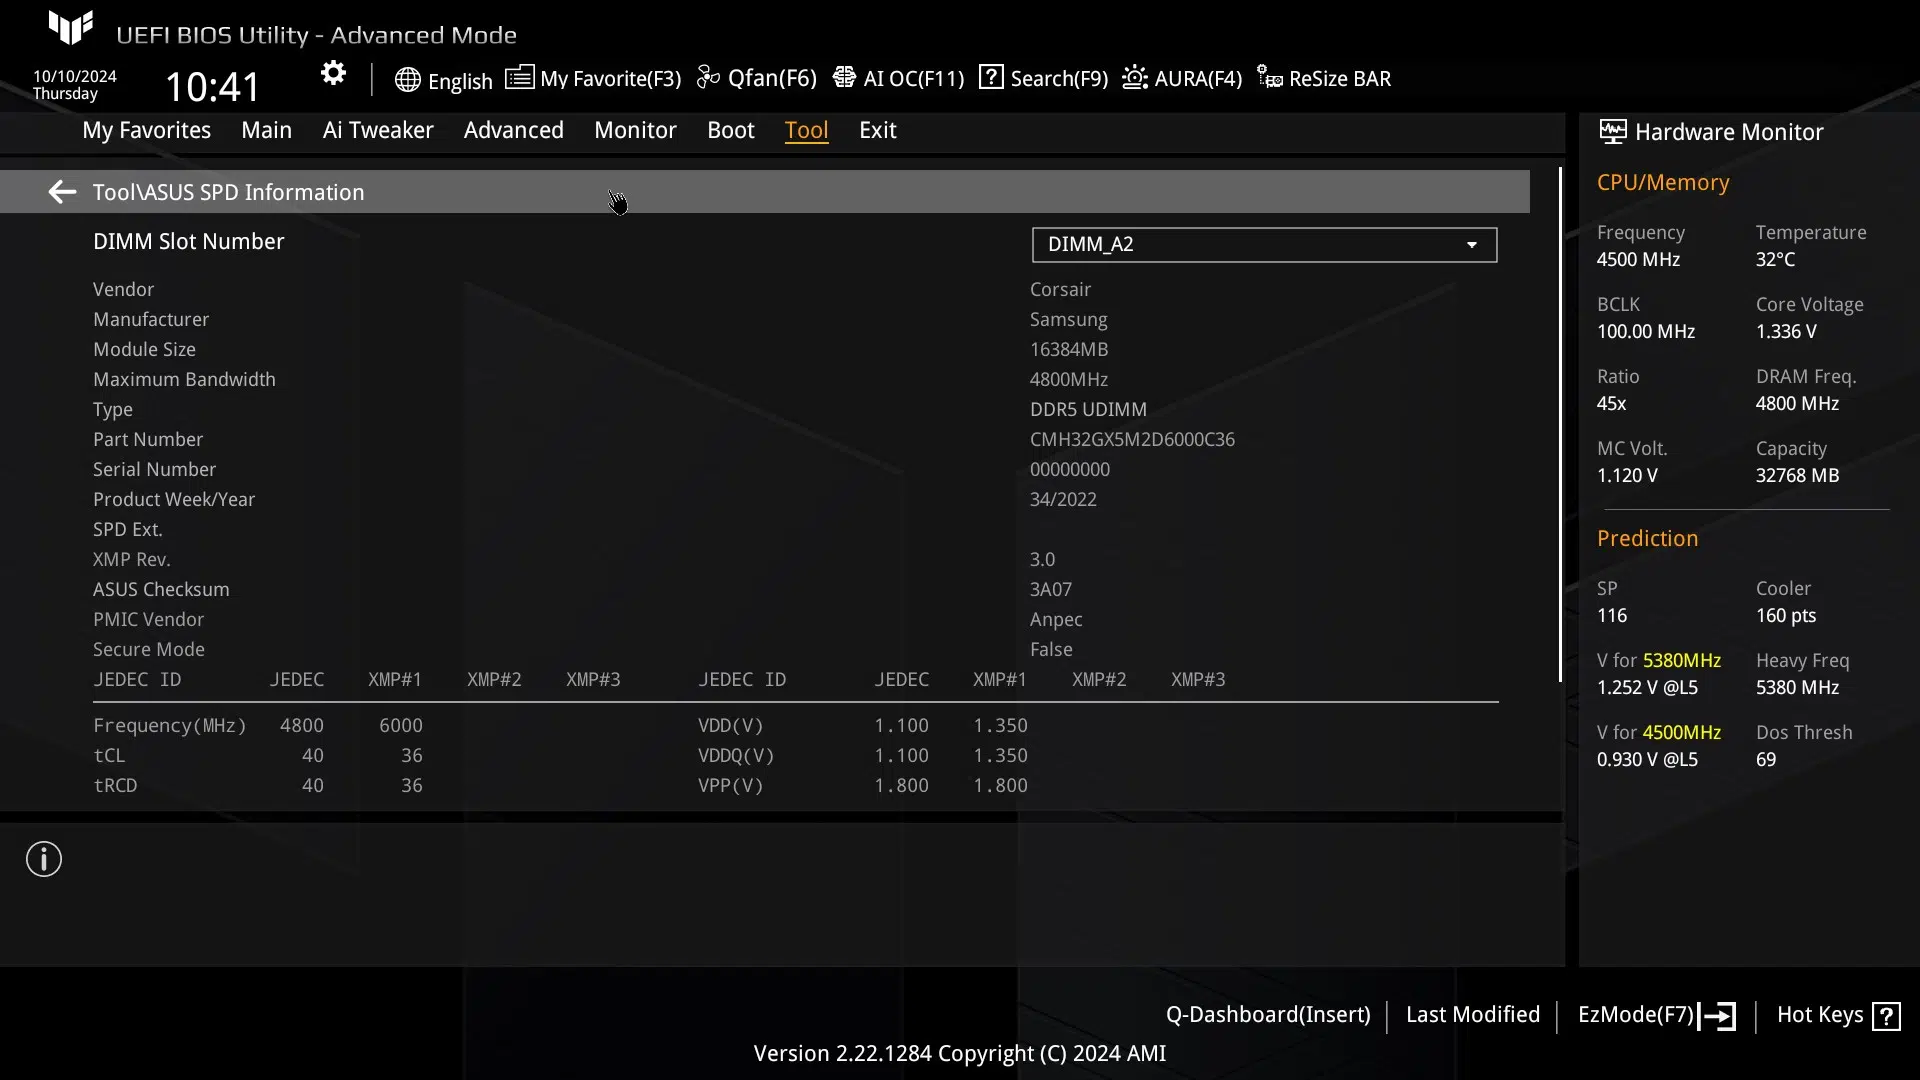Click the EzMode exit arrow icon
Viewport: 1920px width, 1080px height.
coord(1717,1016)
